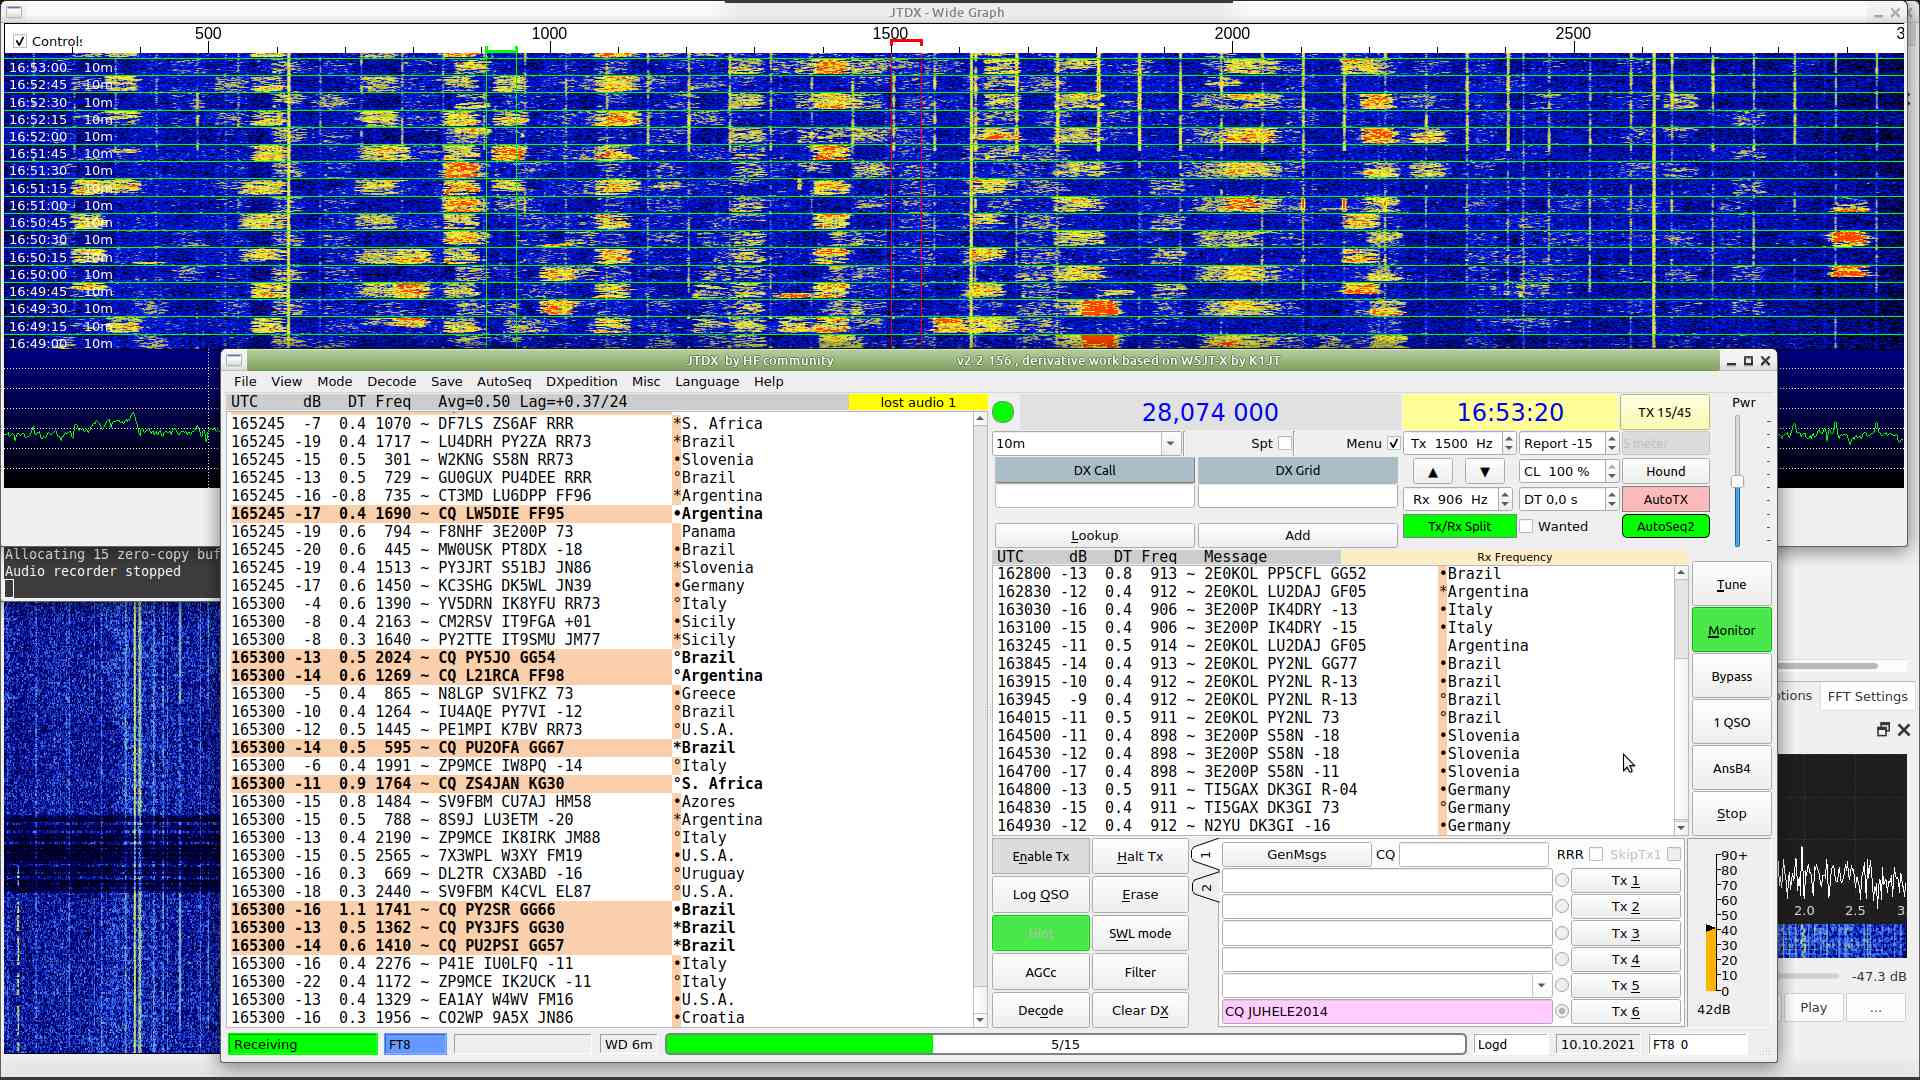Select the Tx 6 radio button

1562,1011
